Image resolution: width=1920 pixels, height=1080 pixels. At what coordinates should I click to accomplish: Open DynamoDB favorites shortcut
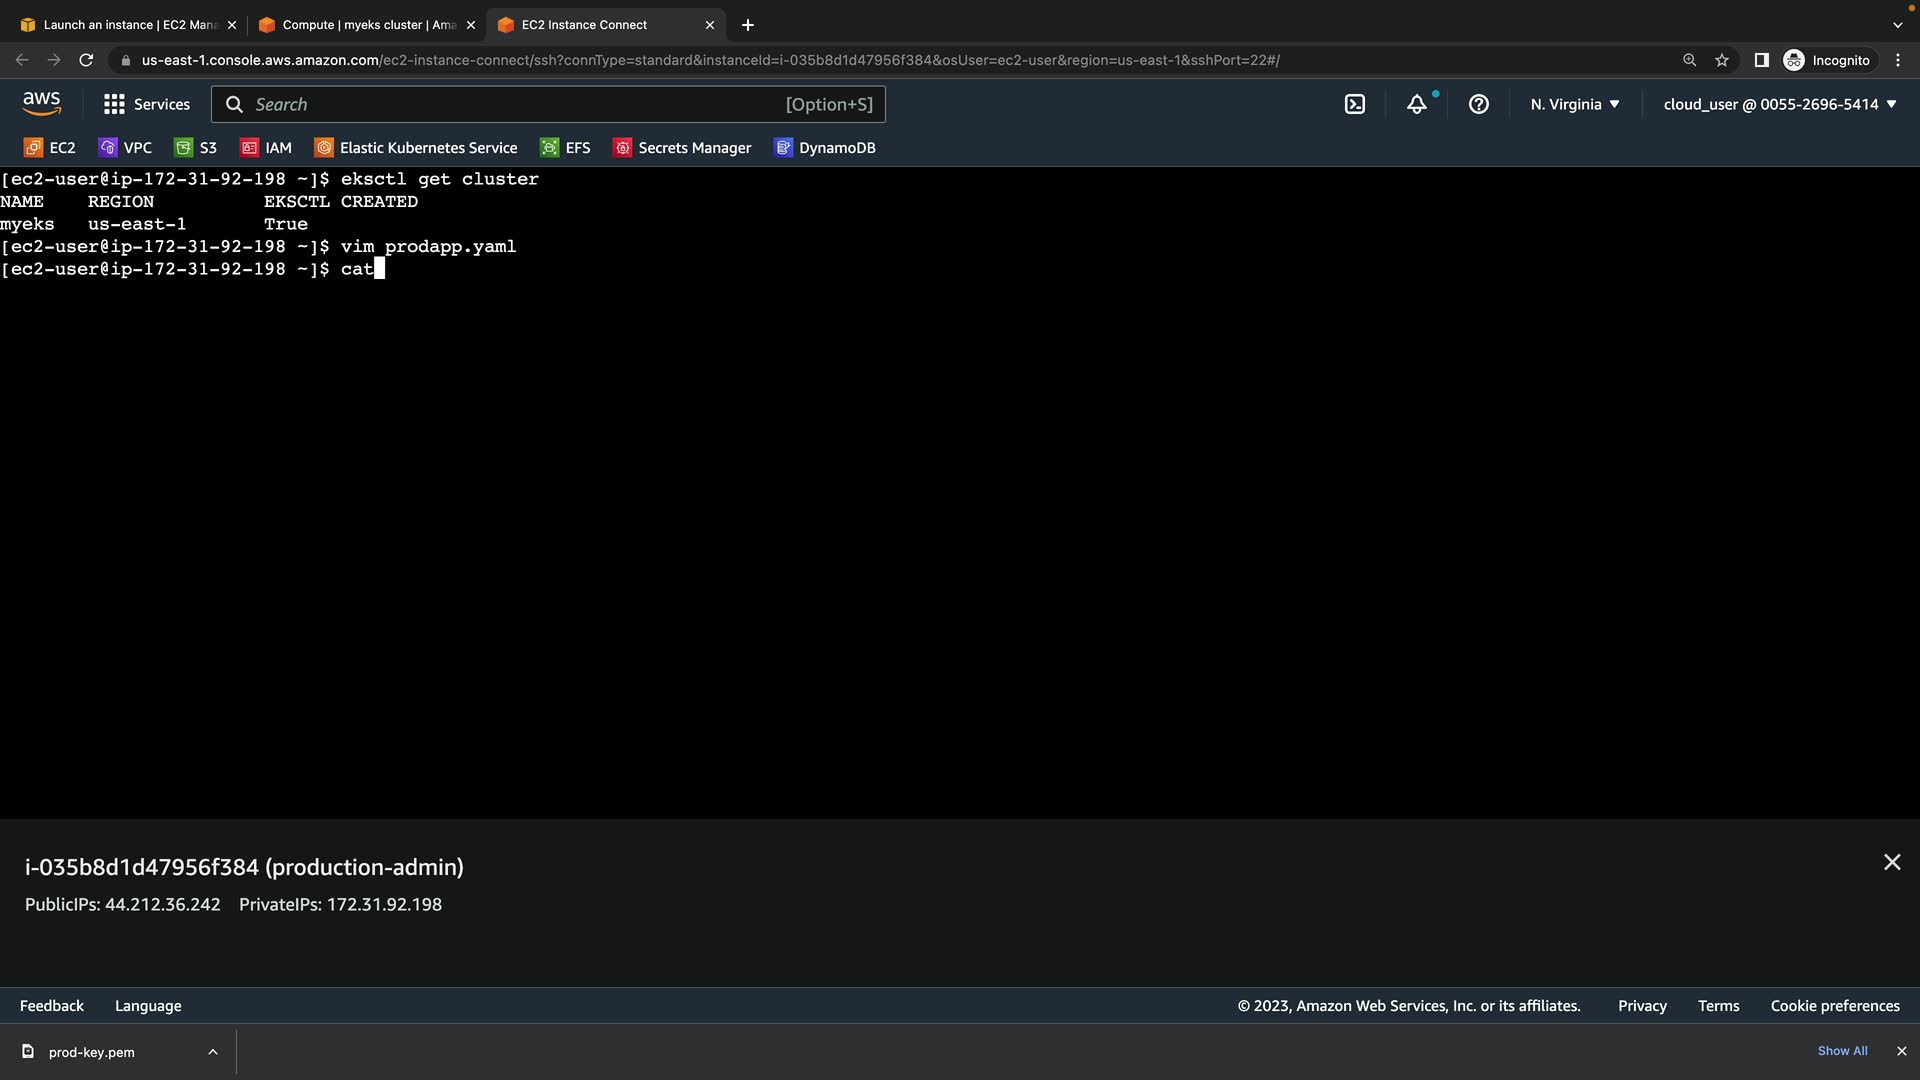825,148
